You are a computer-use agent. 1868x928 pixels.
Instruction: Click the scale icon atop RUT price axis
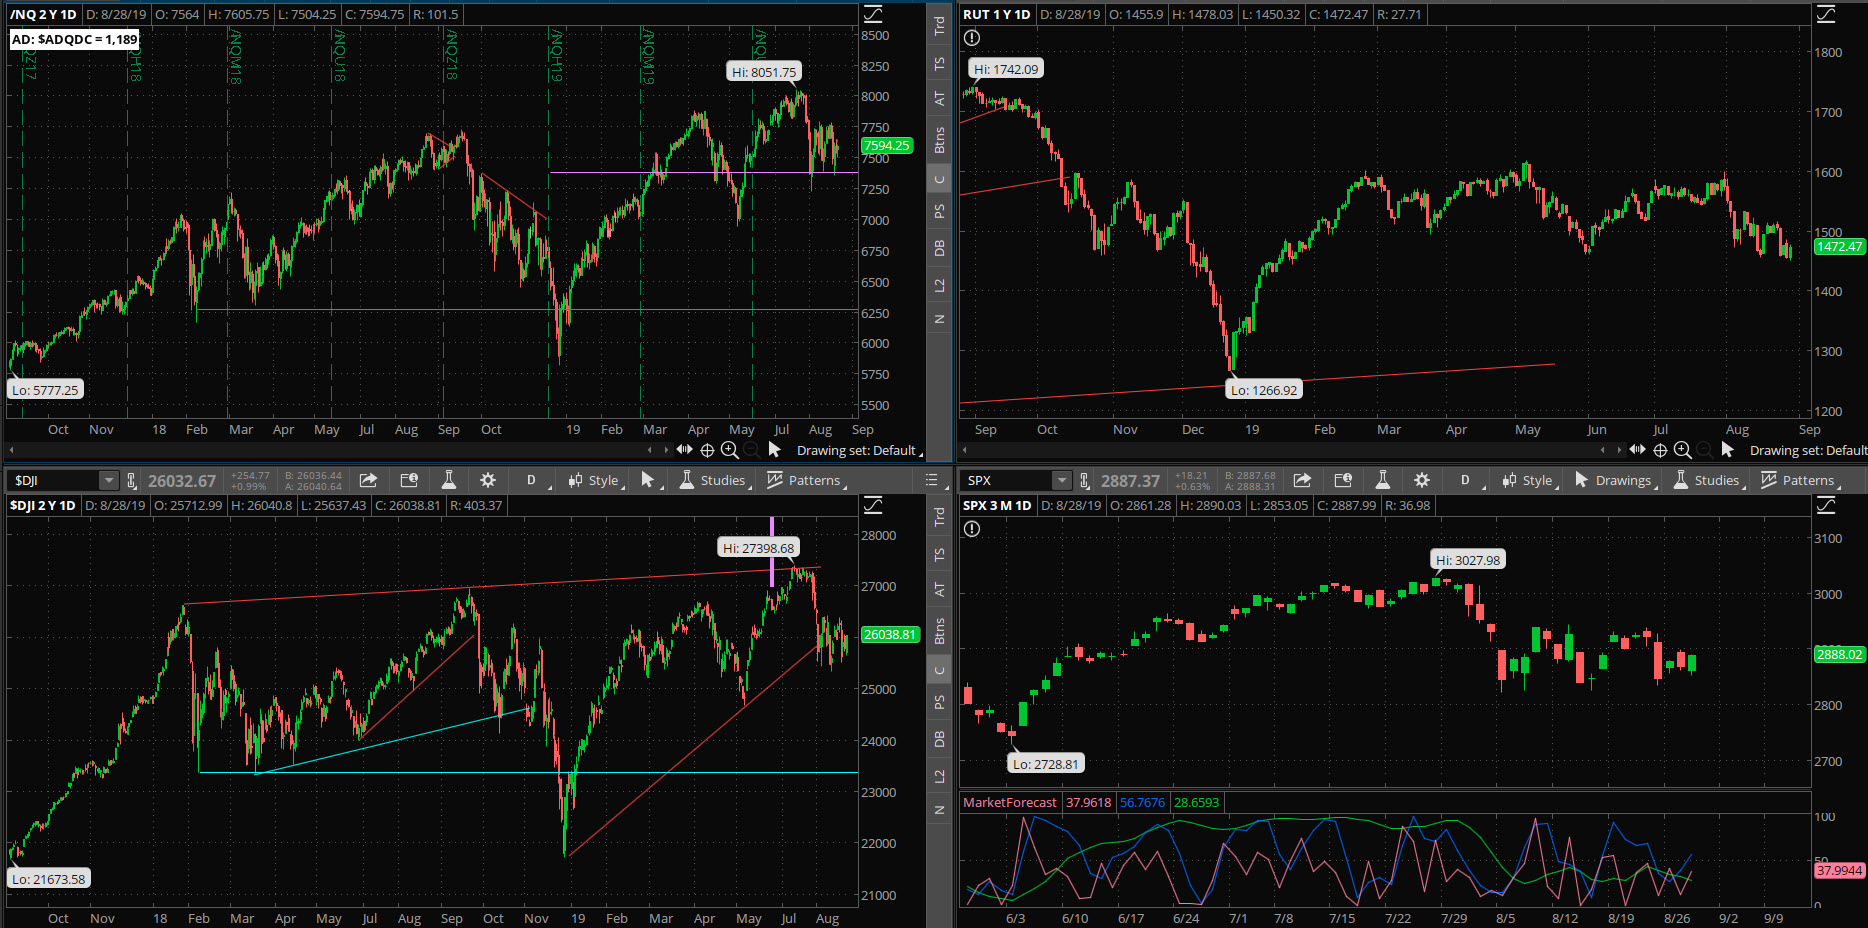tap(1826, 14)
